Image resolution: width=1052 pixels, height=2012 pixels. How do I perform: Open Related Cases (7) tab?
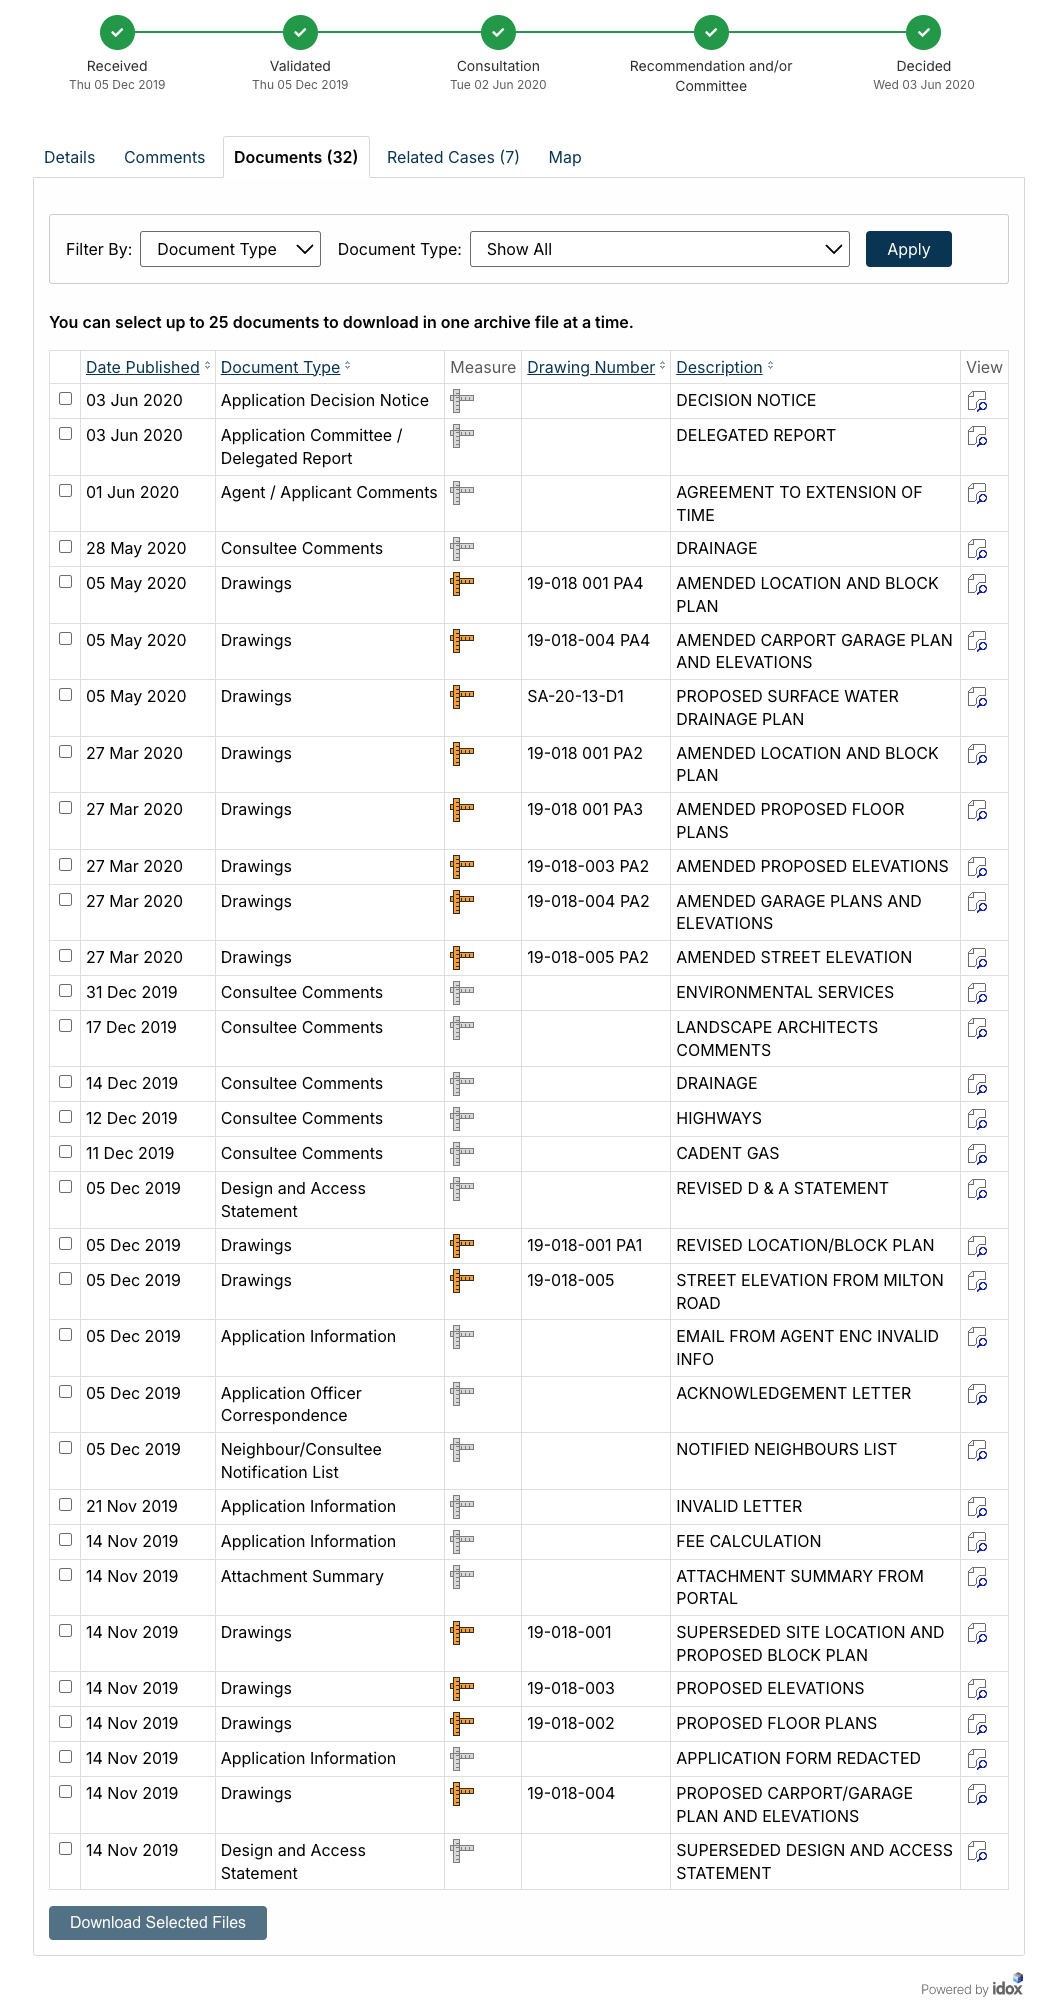click(x=453, y=157)
